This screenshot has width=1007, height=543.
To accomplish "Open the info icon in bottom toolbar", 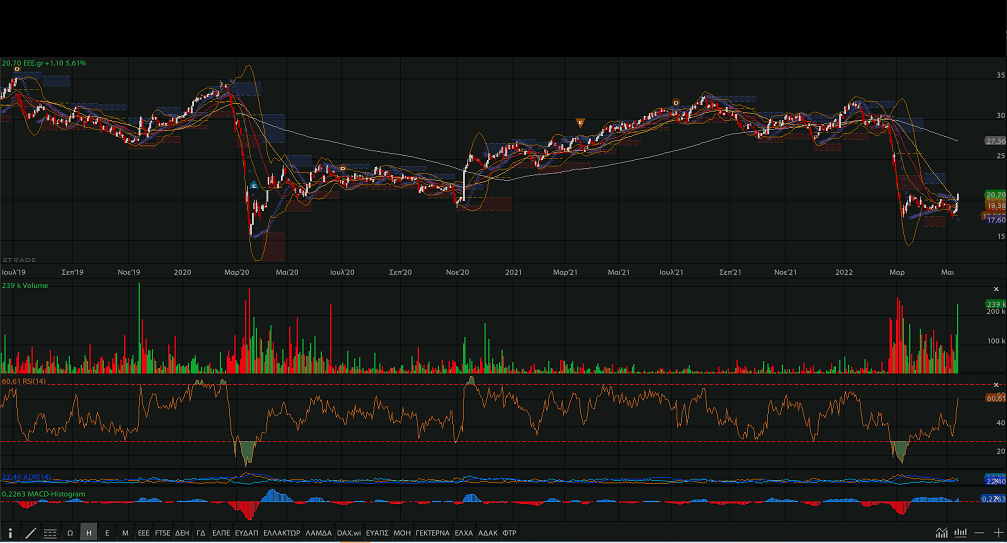I will pyautogui.click(x=10, y=534).
